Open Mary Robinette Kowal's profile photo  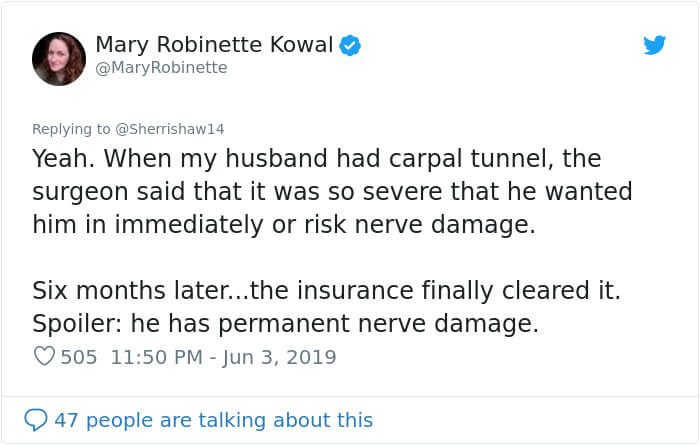coord(59,58)
